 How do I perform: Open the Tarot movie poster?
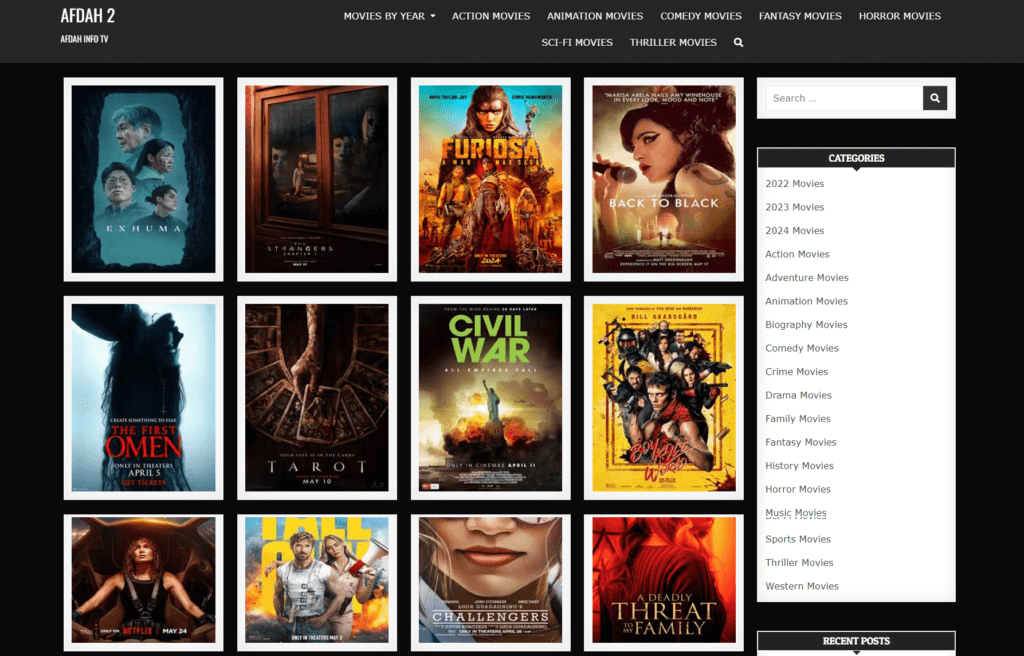pyautogui.click(x=317, y=397)
